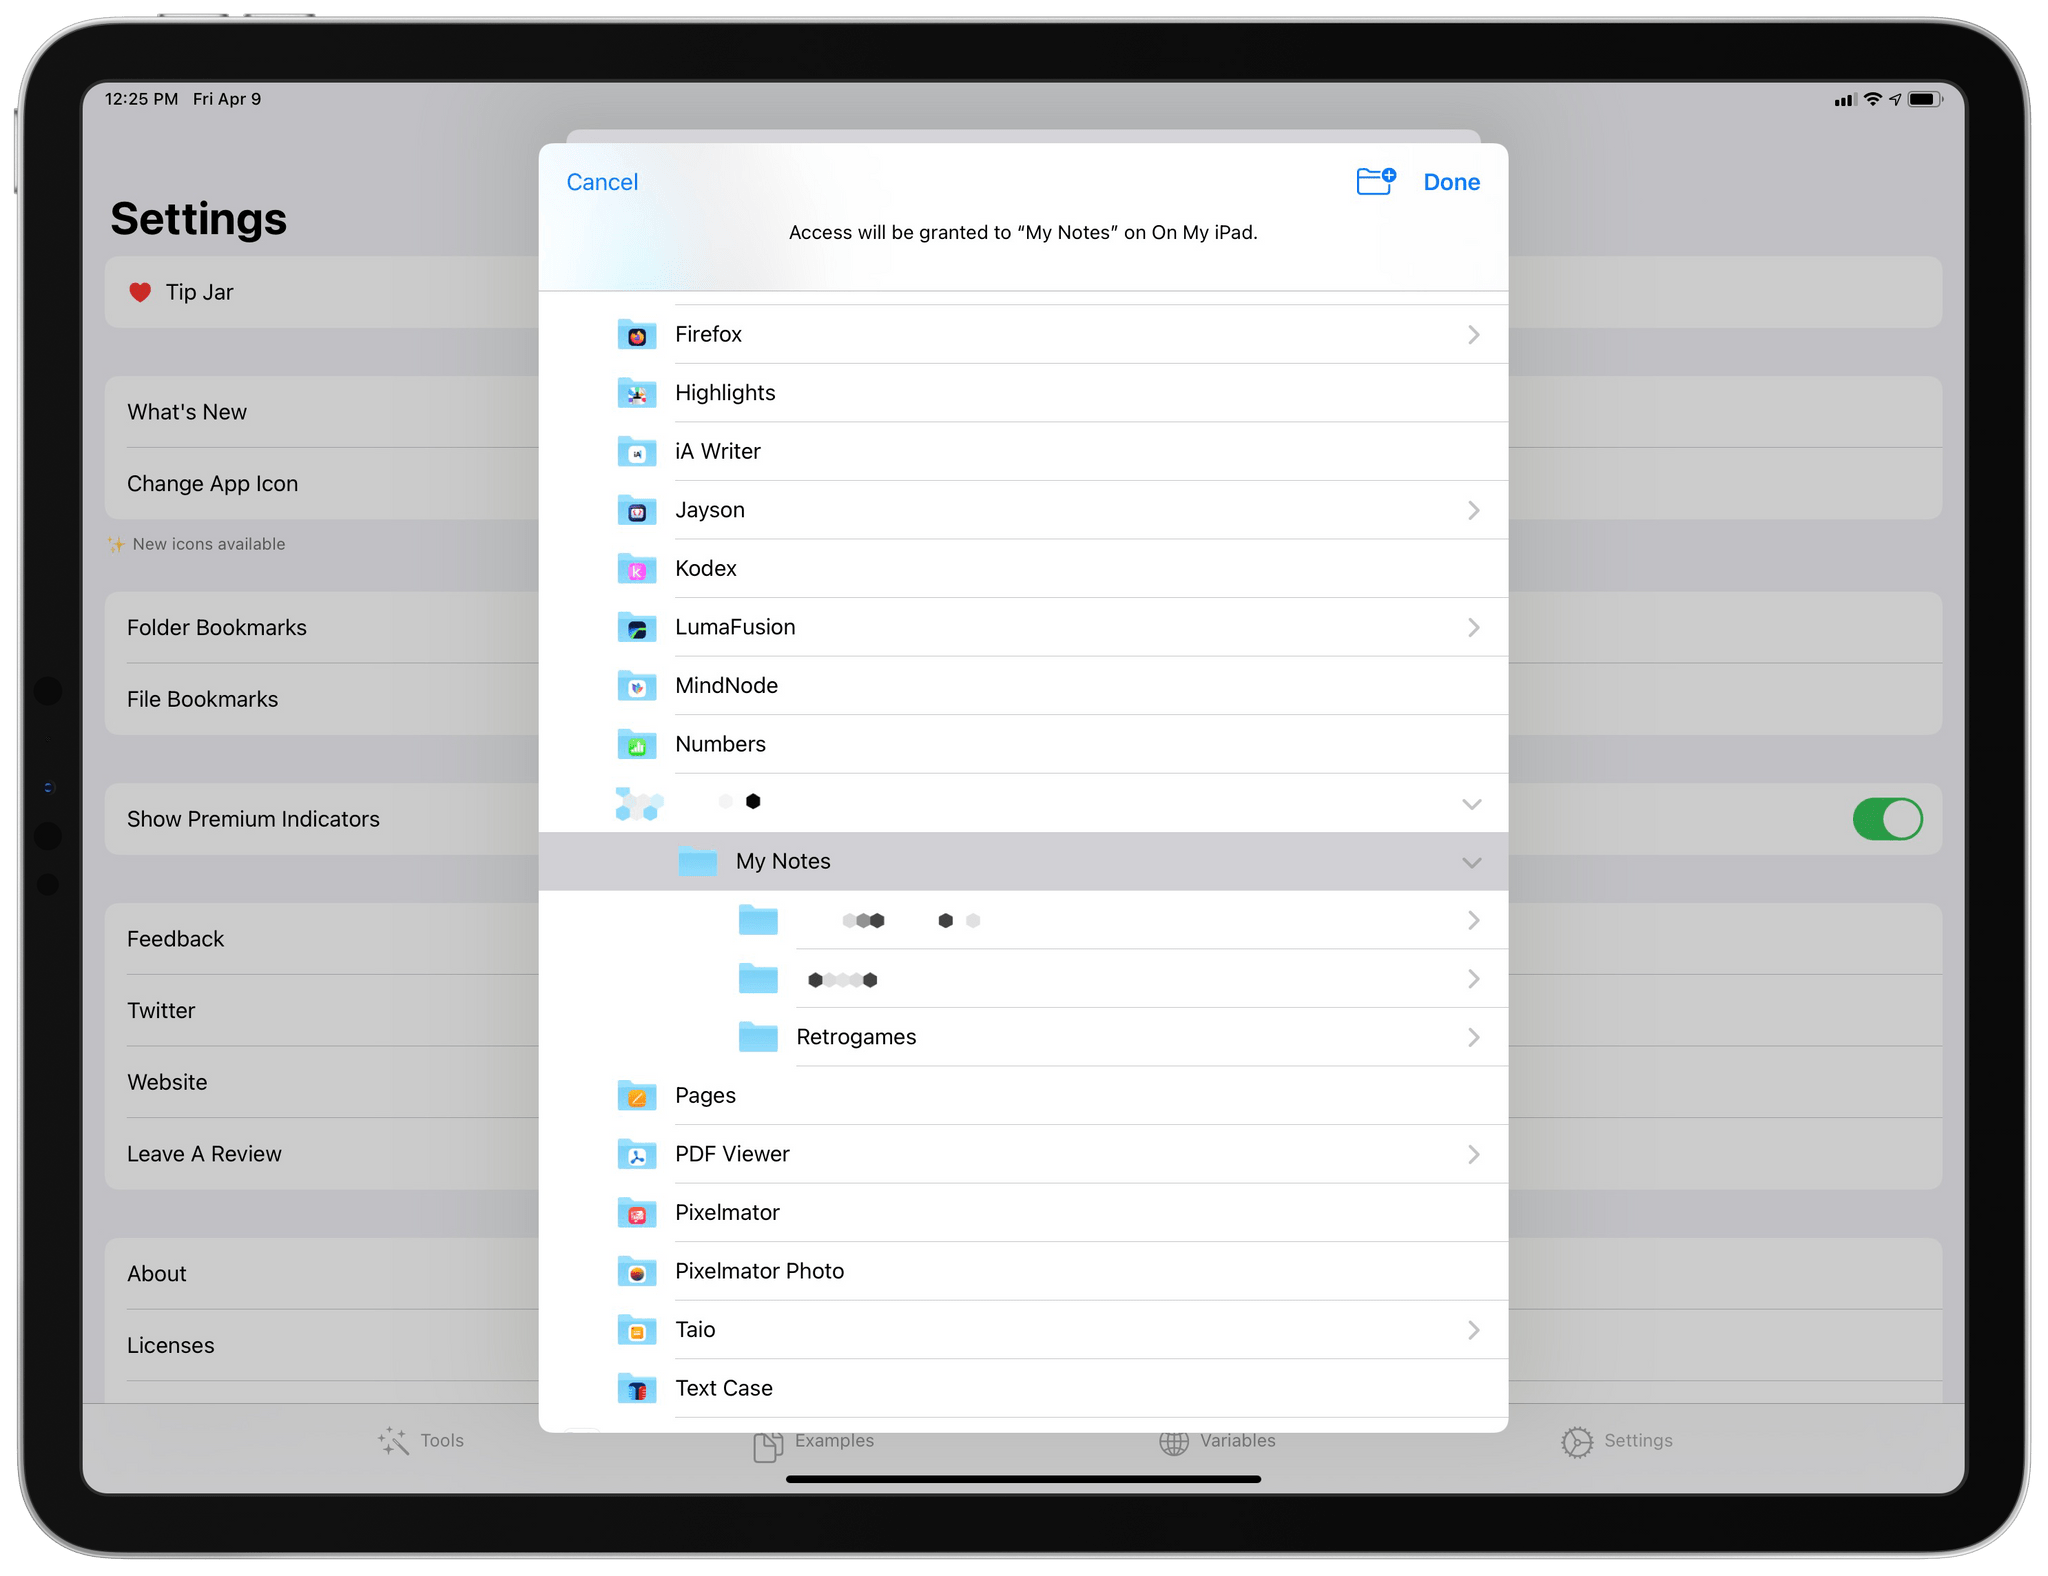Open File Bookmarks
The height and width of the screenshot is (1576, 2048).
pos(322,700)
